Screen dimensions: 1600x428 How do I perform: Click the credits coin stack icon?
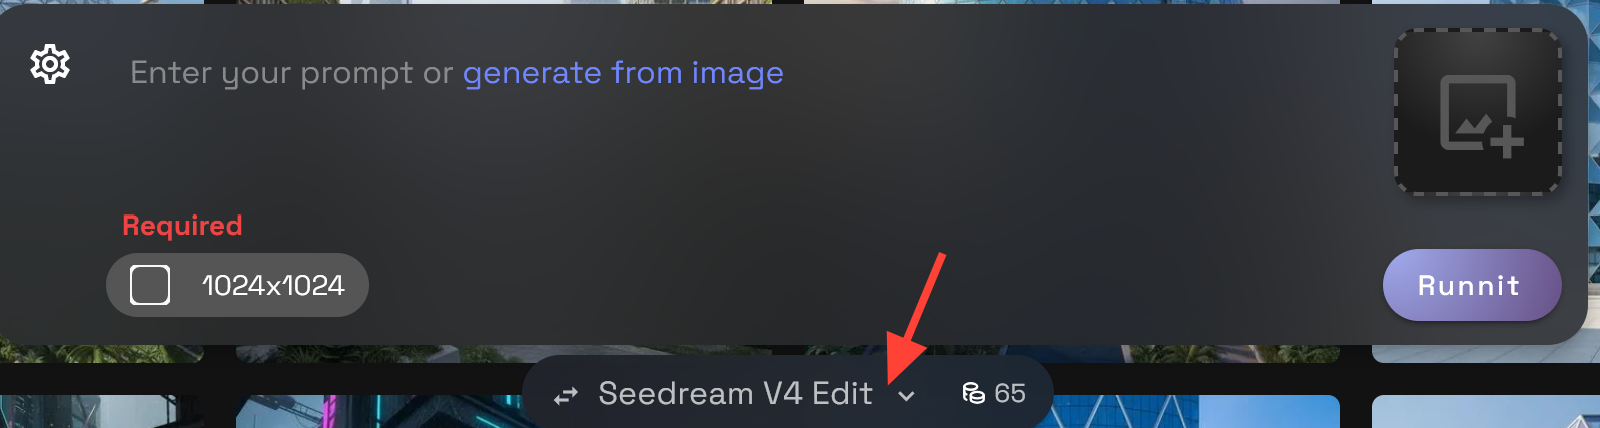(x=973, y=393)
